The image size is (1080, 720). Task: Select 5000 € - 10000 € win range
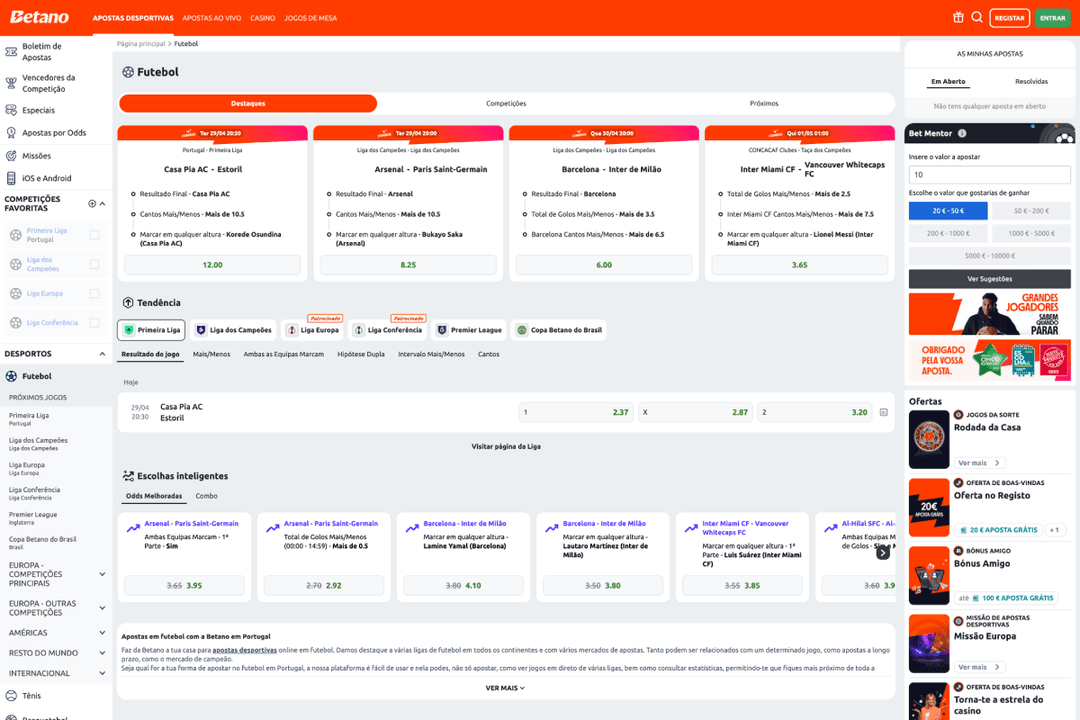click(x=990, y=256)
